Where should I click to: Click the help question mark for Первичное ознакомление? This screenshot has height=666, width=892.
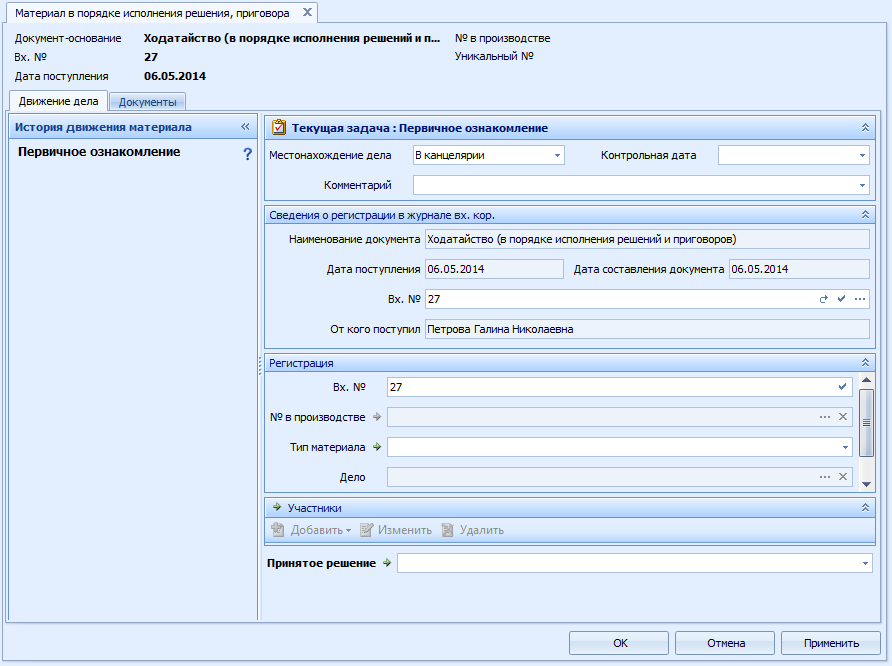coord(247,154)
